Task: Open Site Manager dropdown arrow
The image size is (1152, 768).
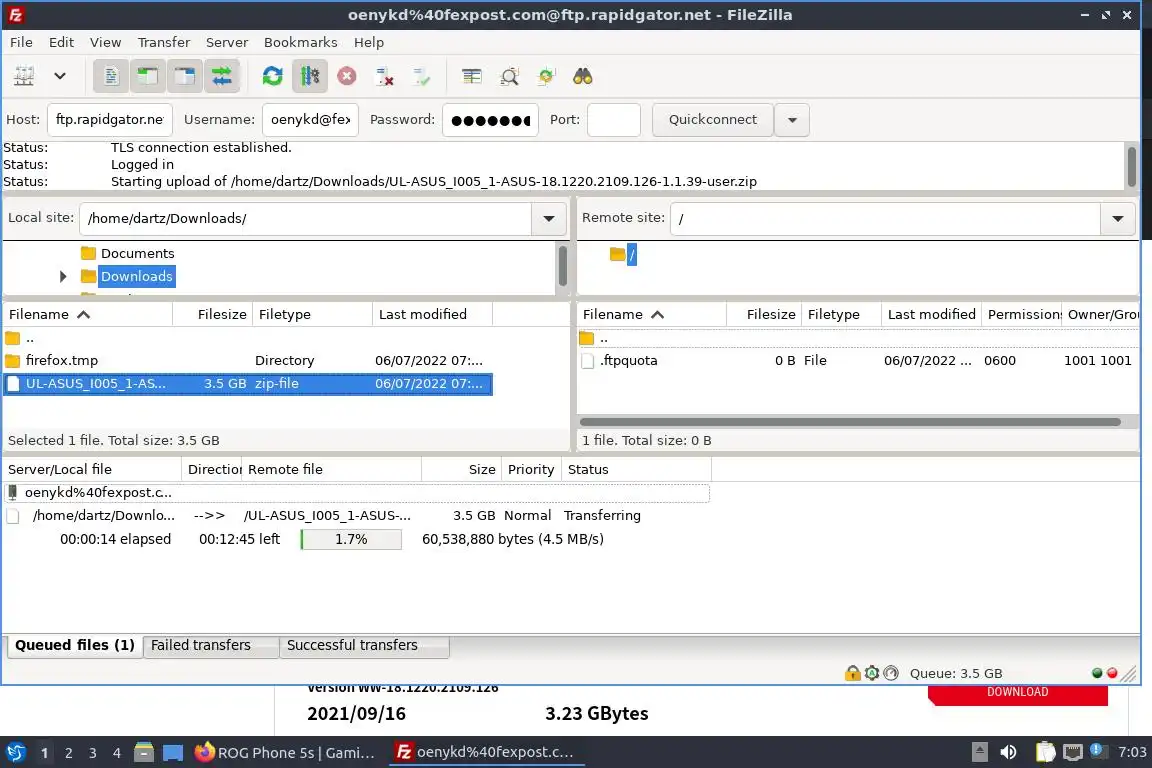Action: pos(60,76)
